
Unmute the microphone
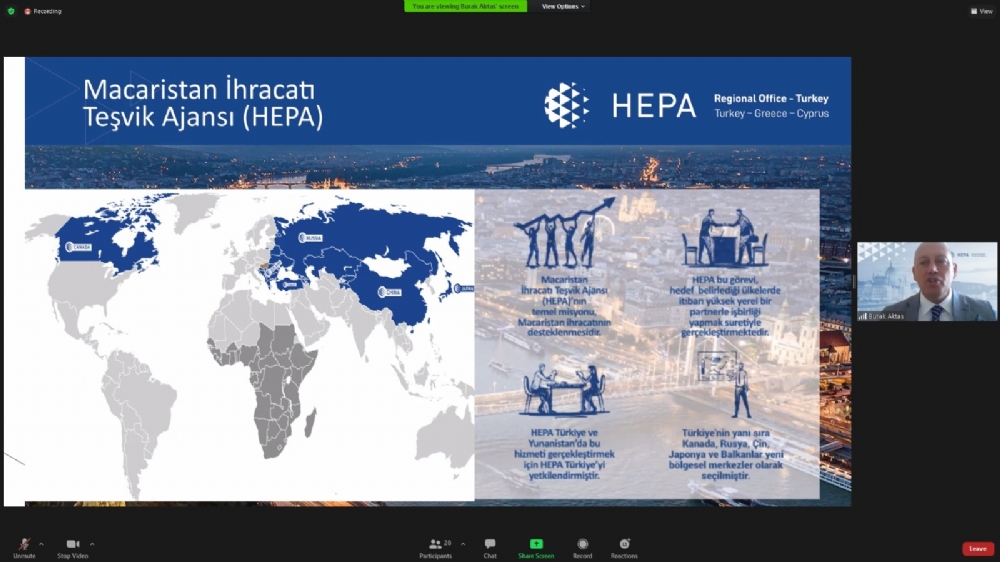(24, 547)
